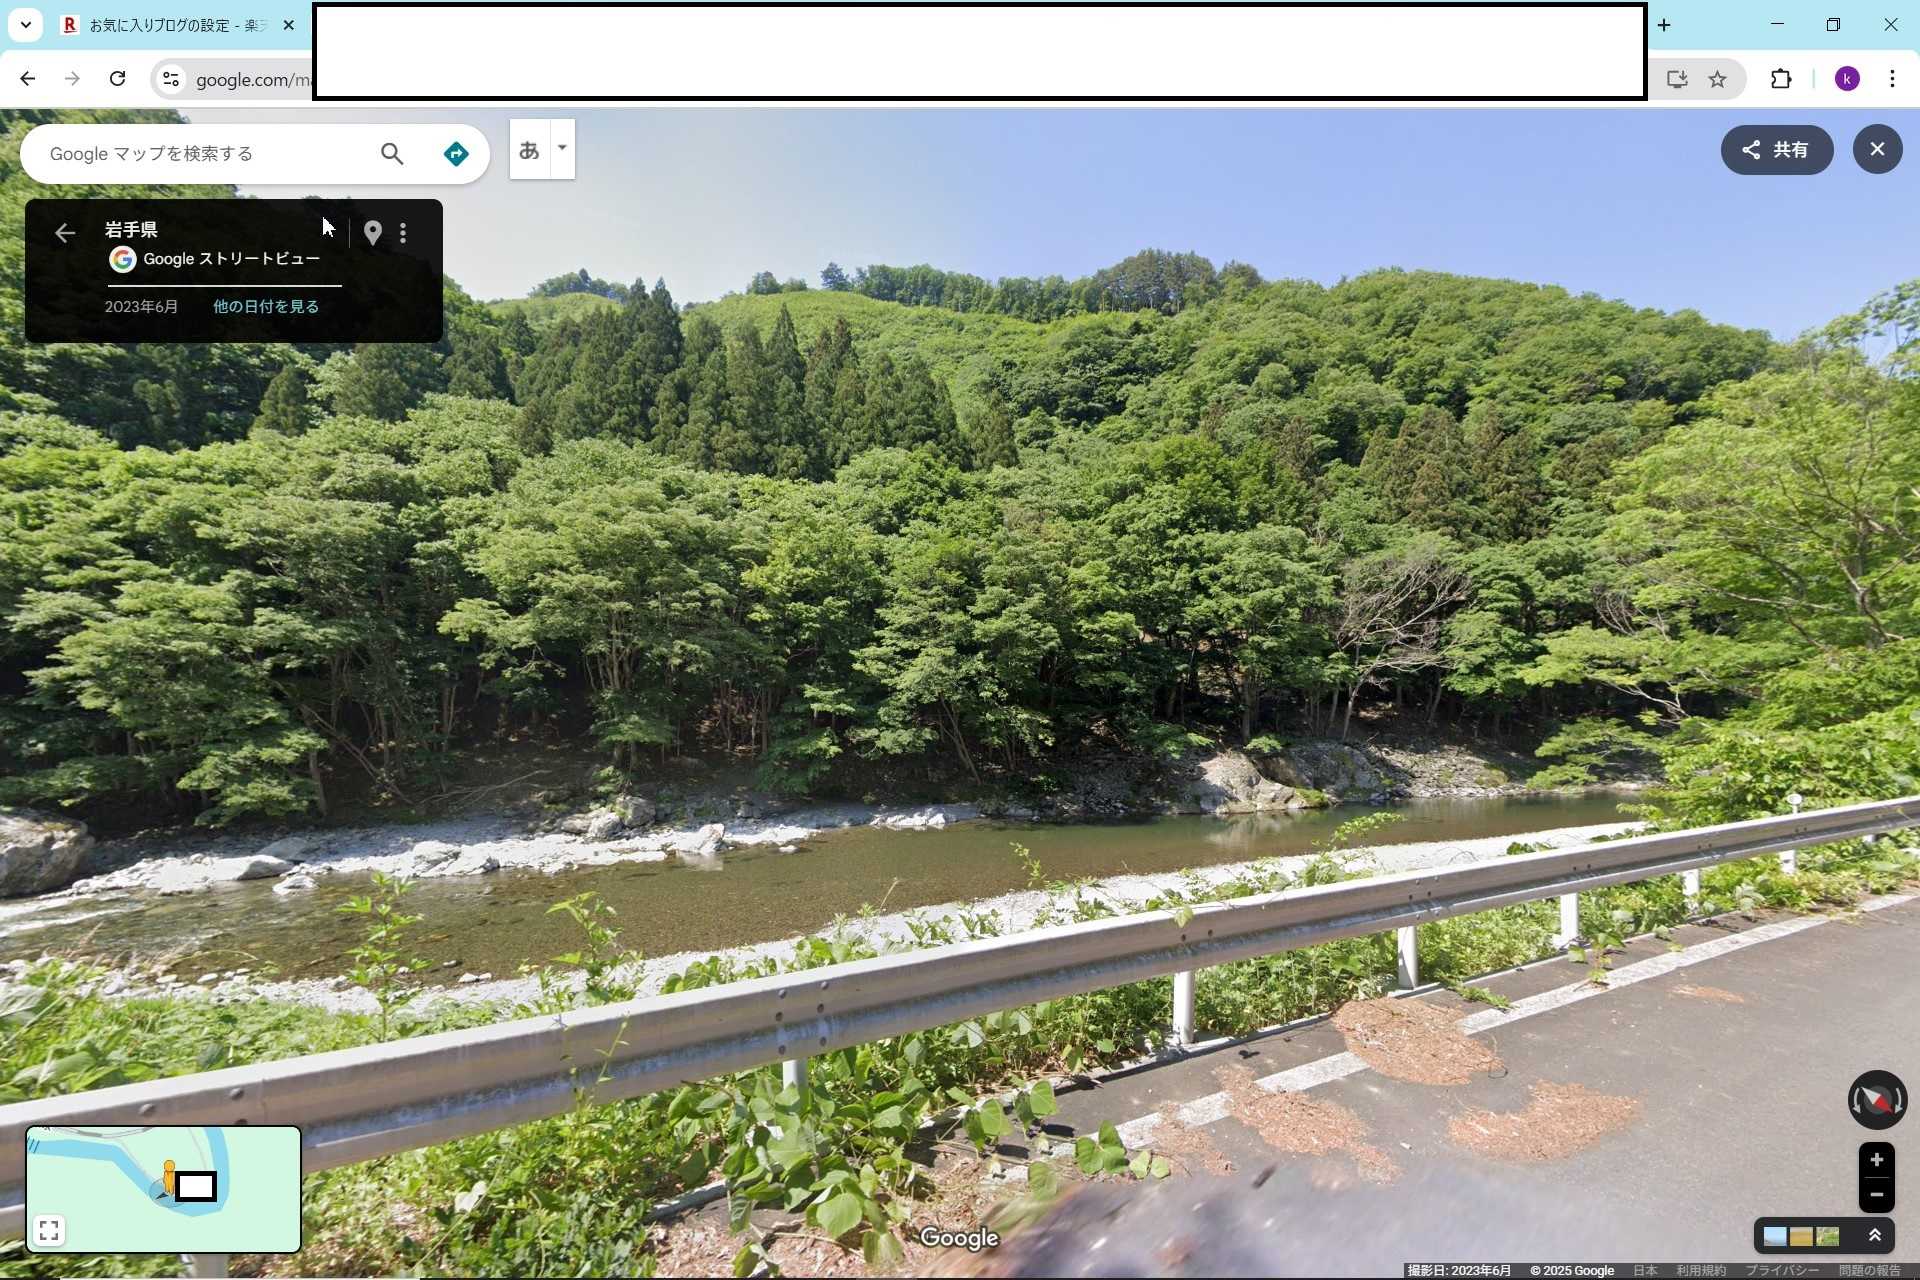Bookmark page with the star icon
This screenshot has height=1280, width=1920.
pyautogui.click(x=1717, y=79)
